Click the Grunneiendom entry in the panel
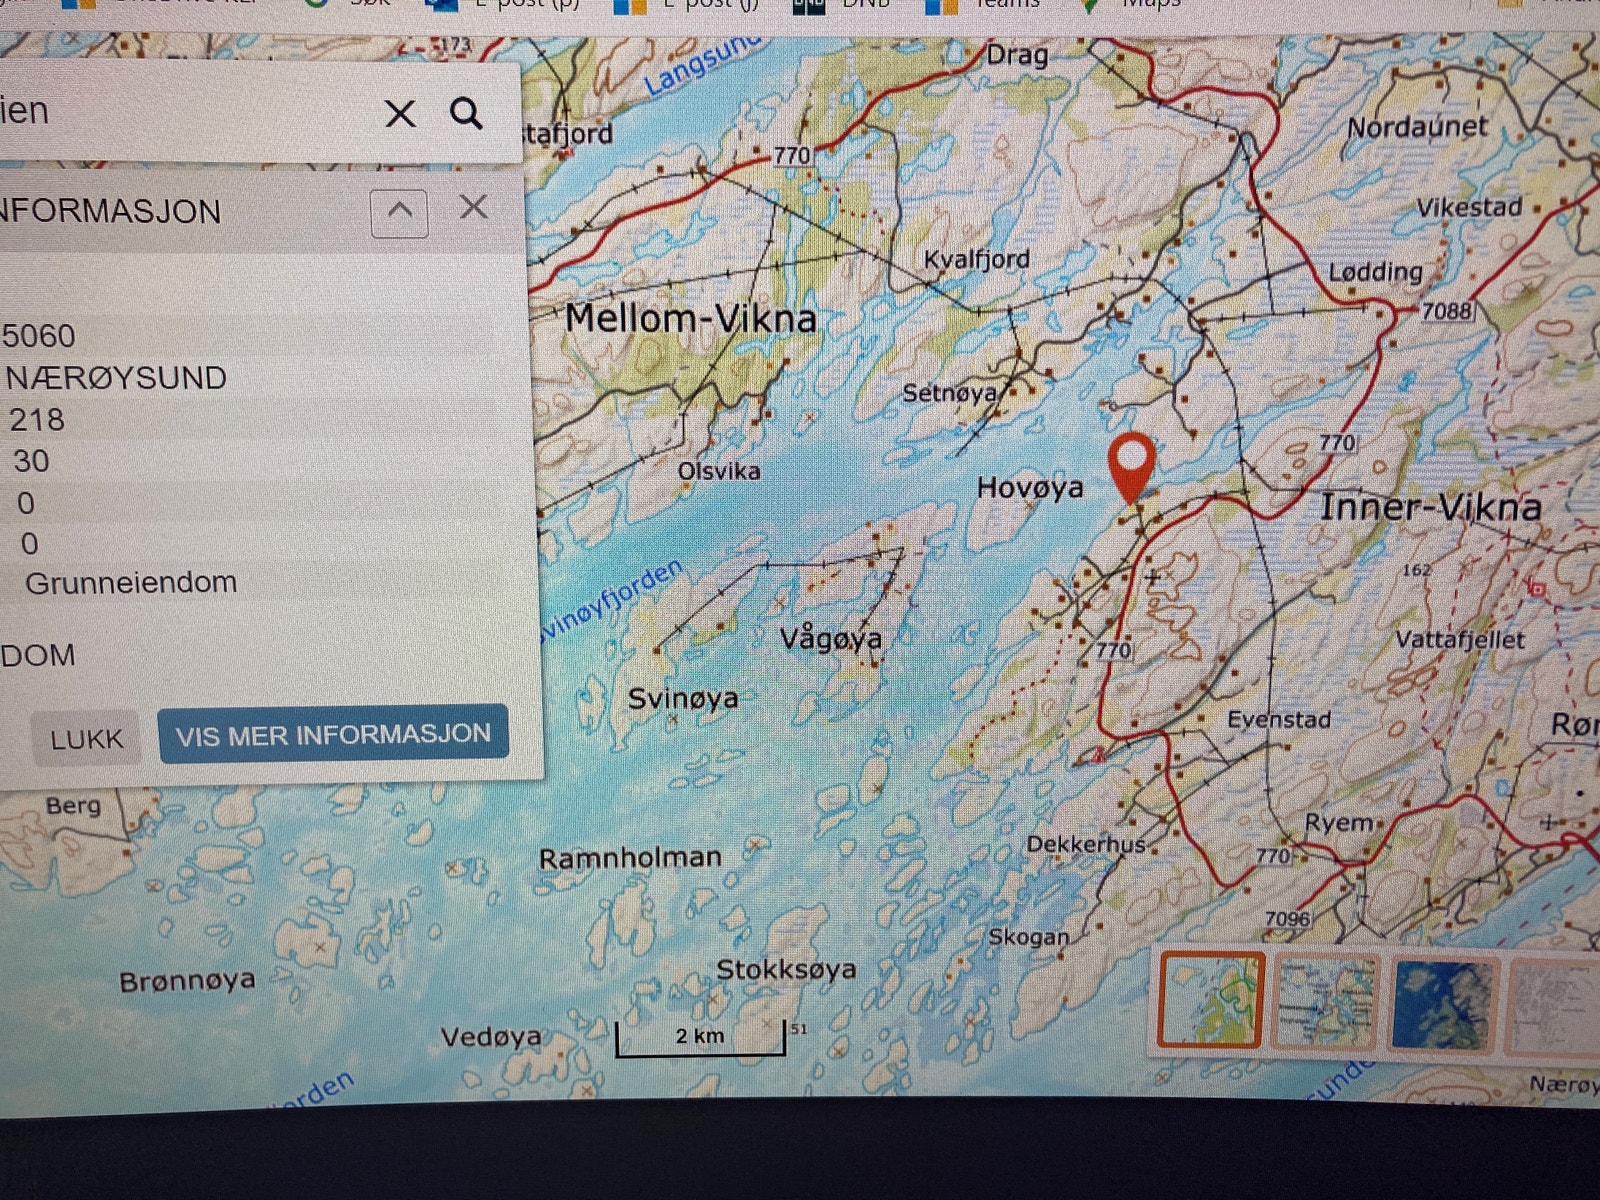This screenshot has height=1200, width=1600. click(131, 582)
